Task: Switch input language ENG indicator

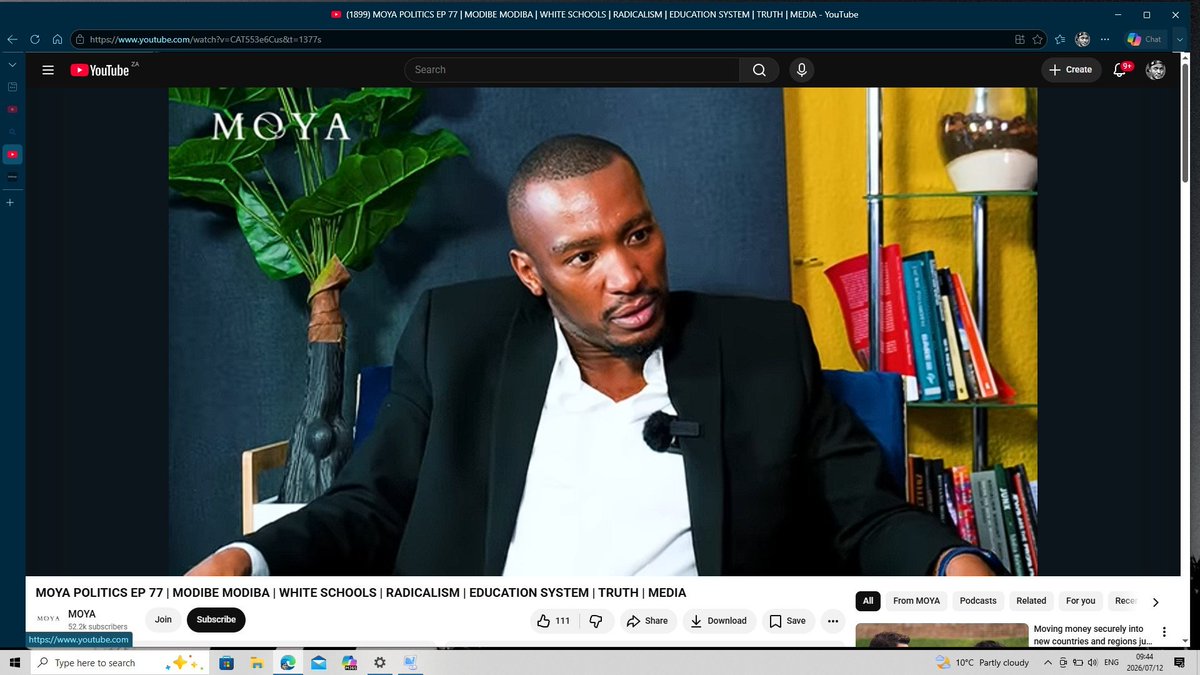Action: point(1110,662)
